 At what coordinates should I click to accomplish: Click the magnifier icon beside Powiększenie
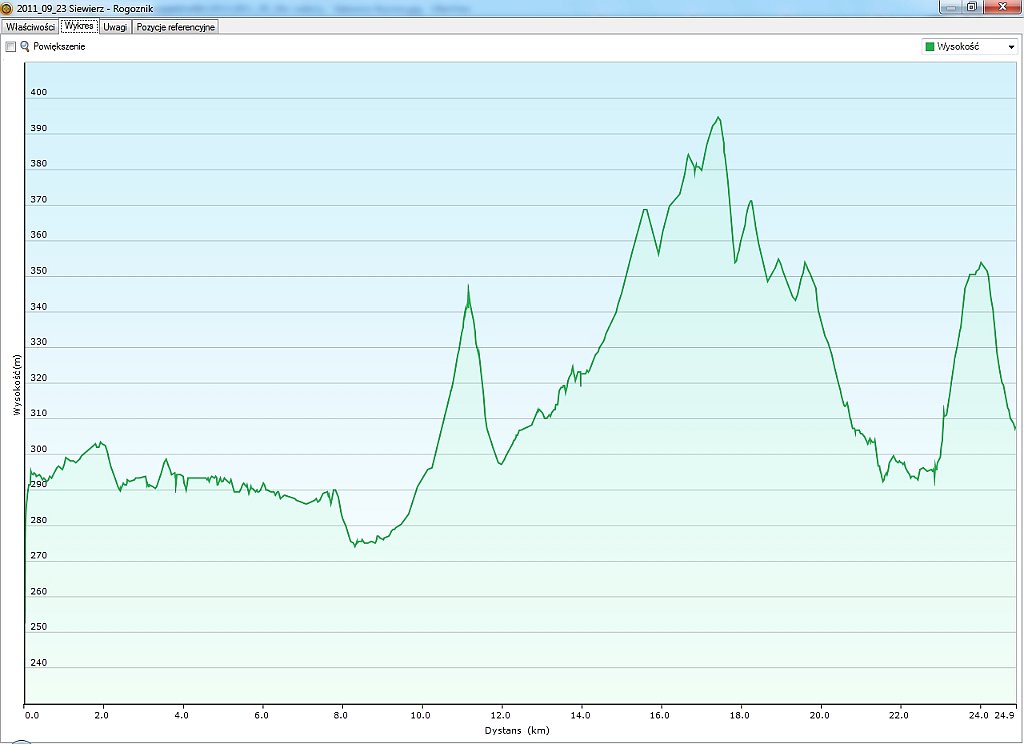25,47
